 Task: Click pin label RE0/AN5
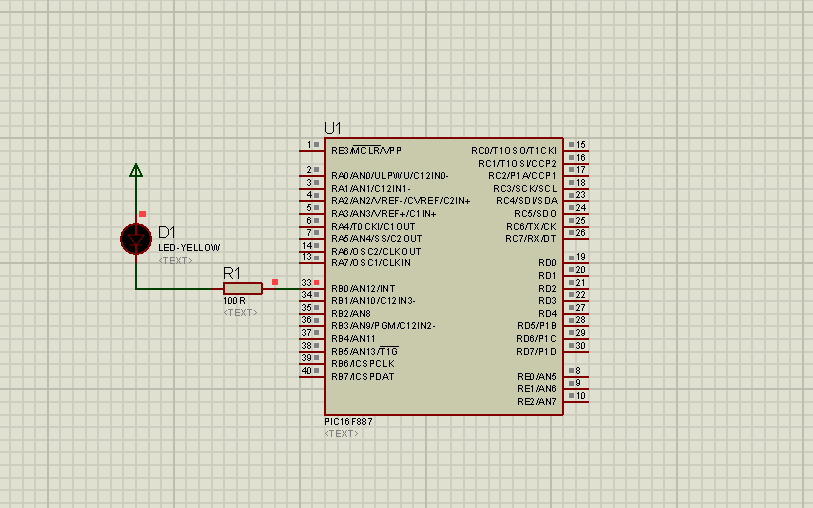point(537,376)
